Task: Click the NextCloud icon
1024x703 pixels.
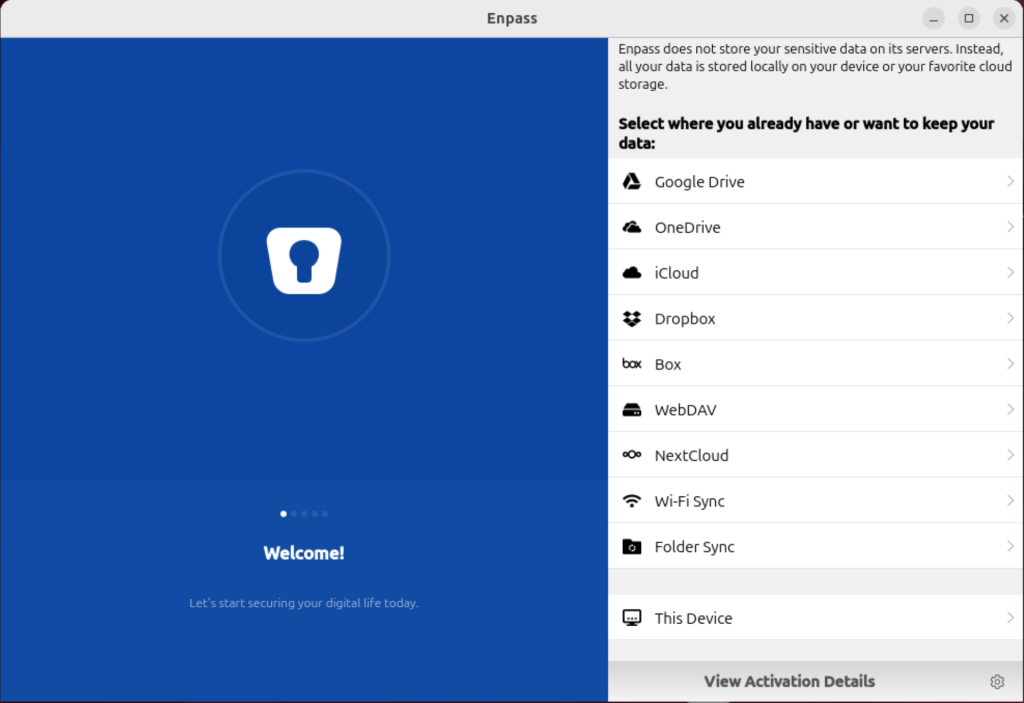Action: [x=631, y=455]
